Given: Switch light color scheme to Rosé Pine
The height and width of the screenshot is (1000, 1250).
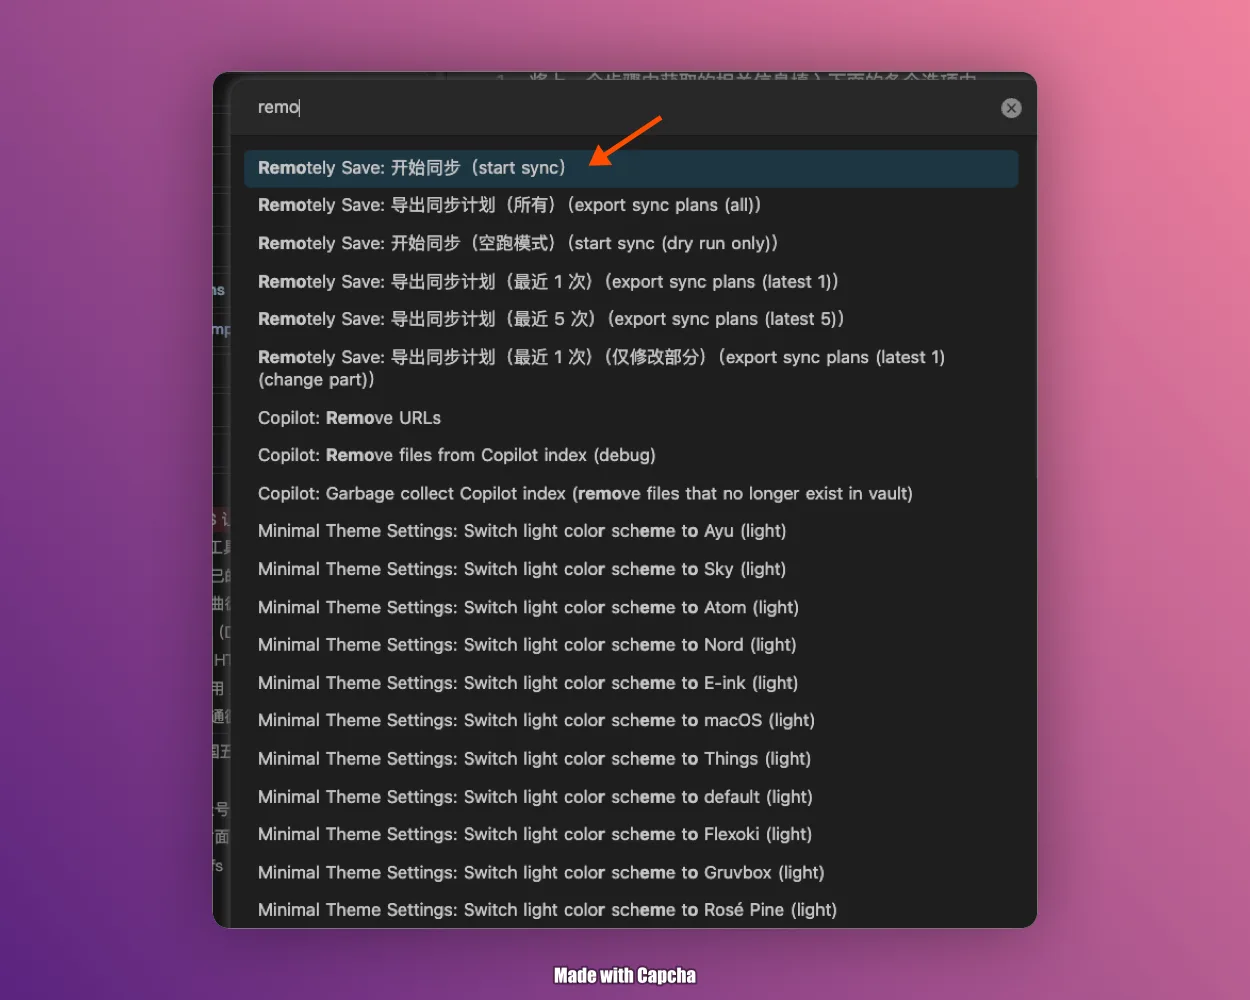Looking at the screenshot, I should tap(631, 910).
